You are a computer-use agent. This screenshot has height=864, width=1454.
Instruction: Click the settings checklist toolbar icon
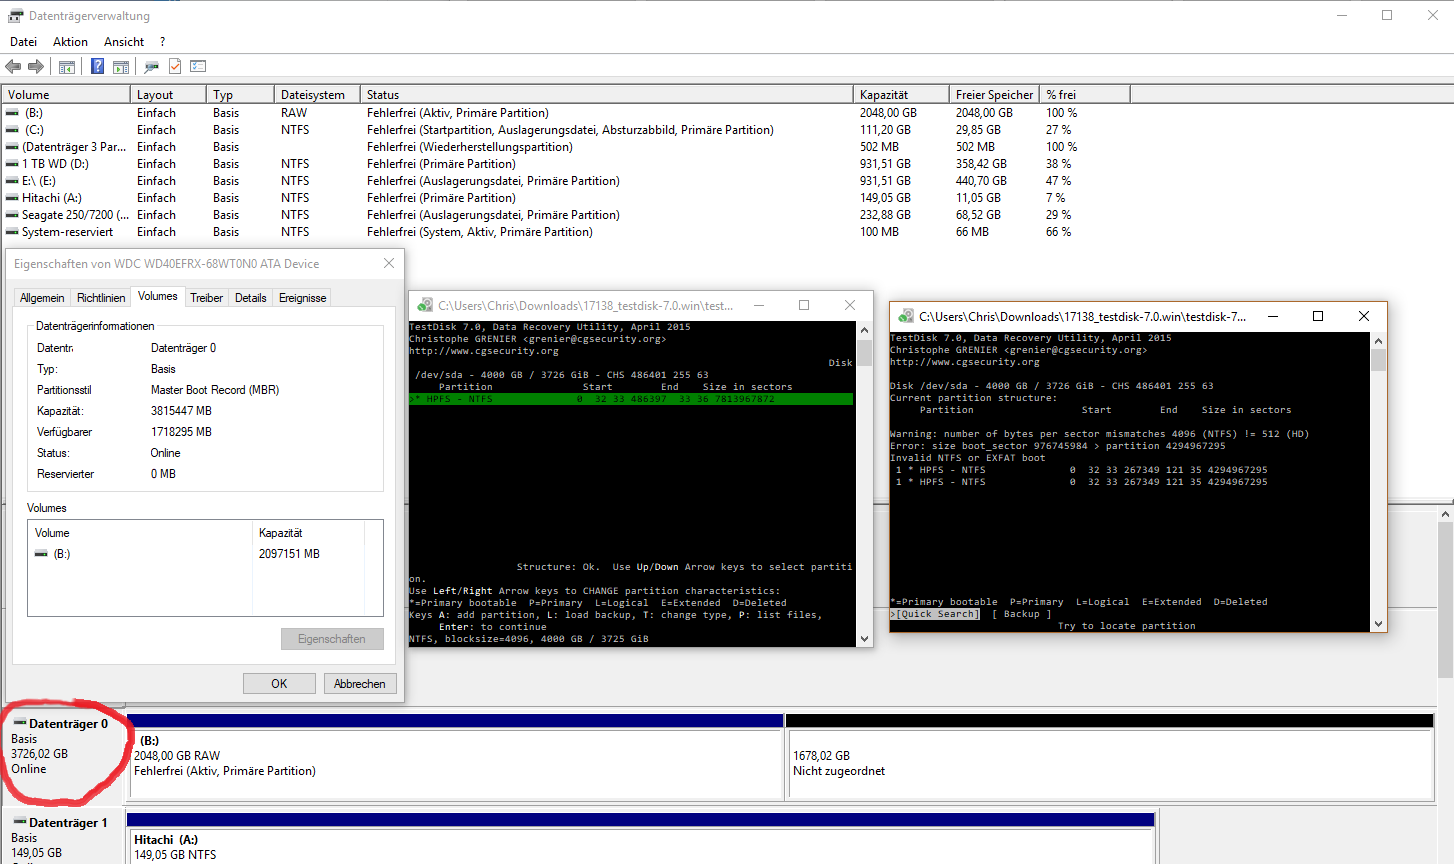(x=198, y=66)
